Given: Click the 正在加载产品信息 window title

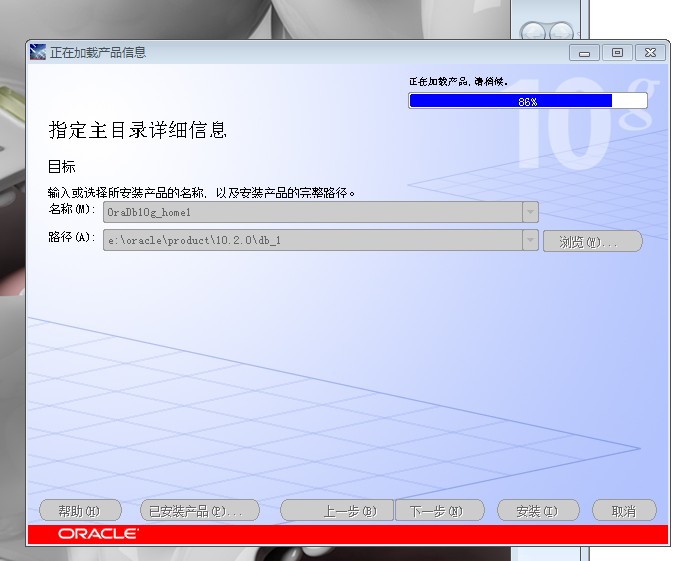Looking at the screenshot, I should pos(98,53).
